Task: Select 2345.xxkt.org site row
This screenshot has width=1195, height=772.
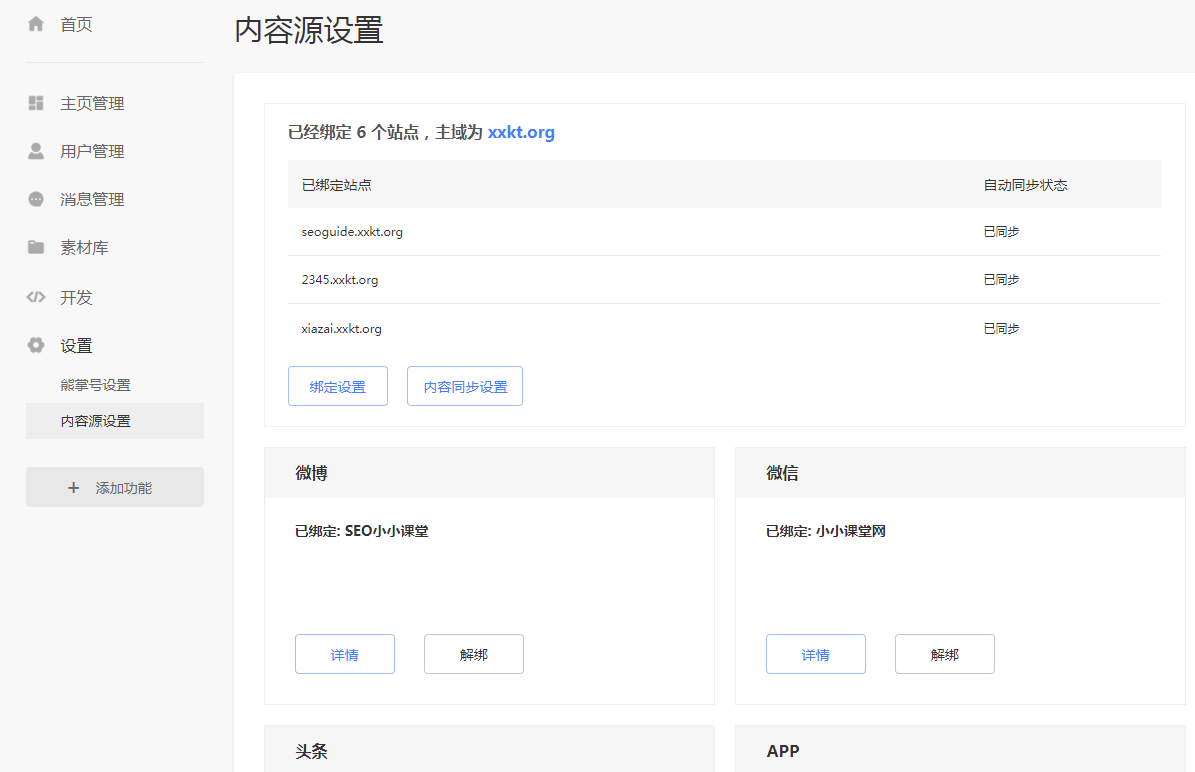Action: point(724,280)
